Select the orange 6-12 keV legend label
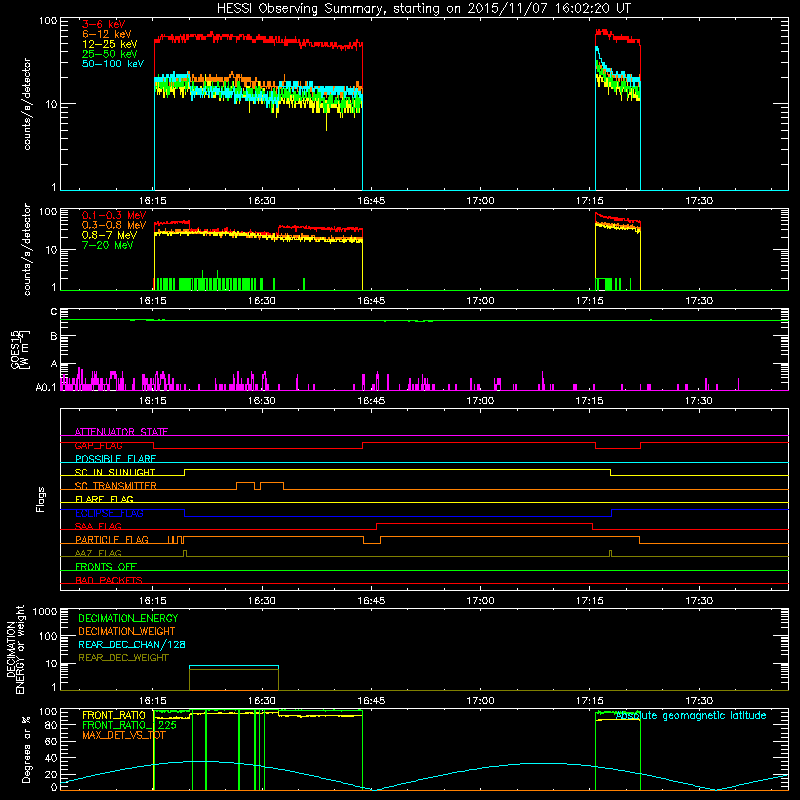The height and width of the screenshot is (800, 800). click(x=107, y=34)
